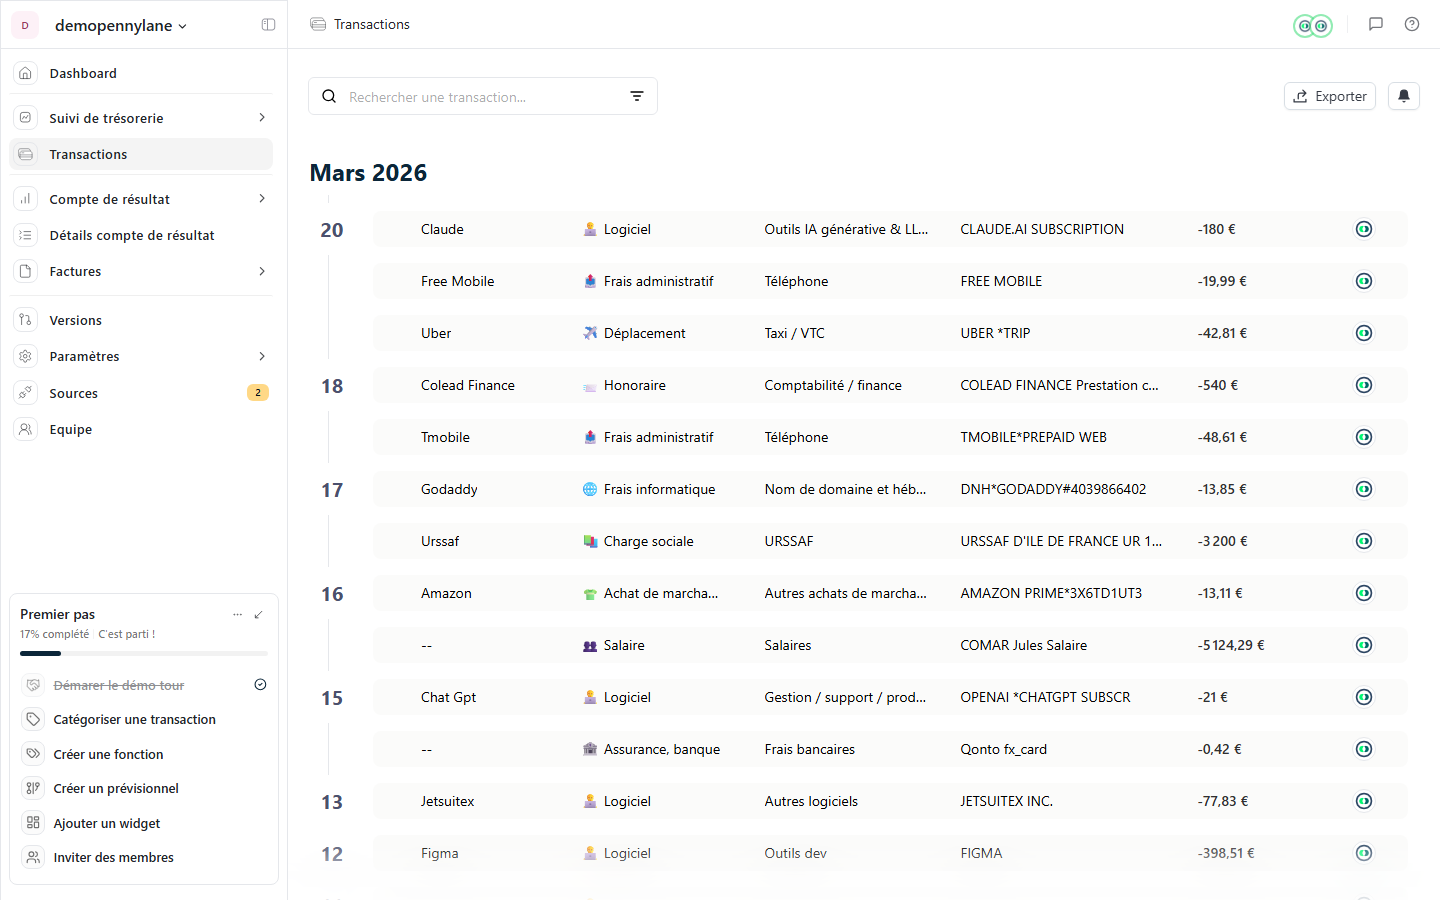Screen dimensions: 1440x900
Task: Collapse the sidebar panel icon
Action: 268,25
